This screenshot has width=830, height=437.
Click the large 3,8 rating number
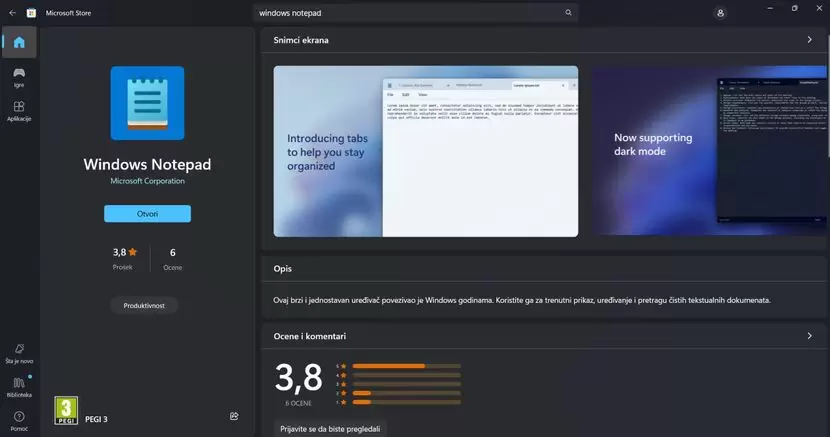point(299,378)
